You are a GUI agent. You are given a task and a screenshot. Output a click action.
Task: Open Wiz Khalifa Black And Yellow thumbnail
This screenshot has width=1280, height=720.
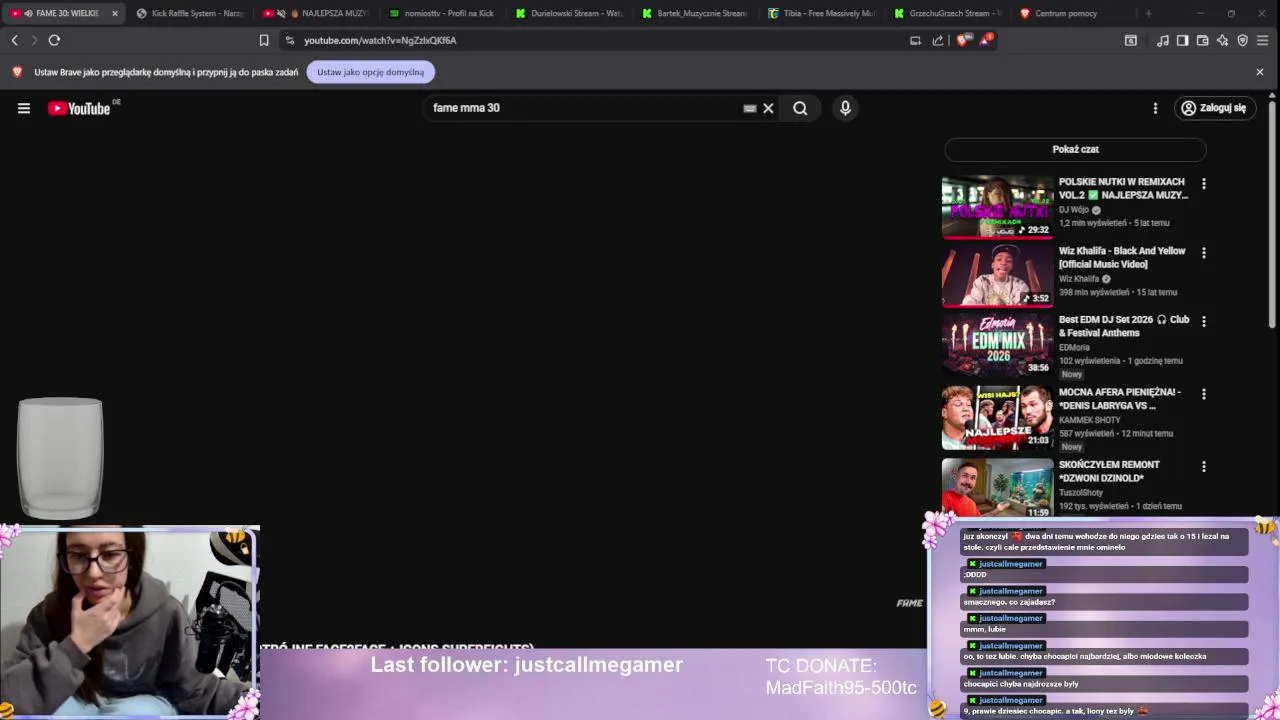coord(997,276)
